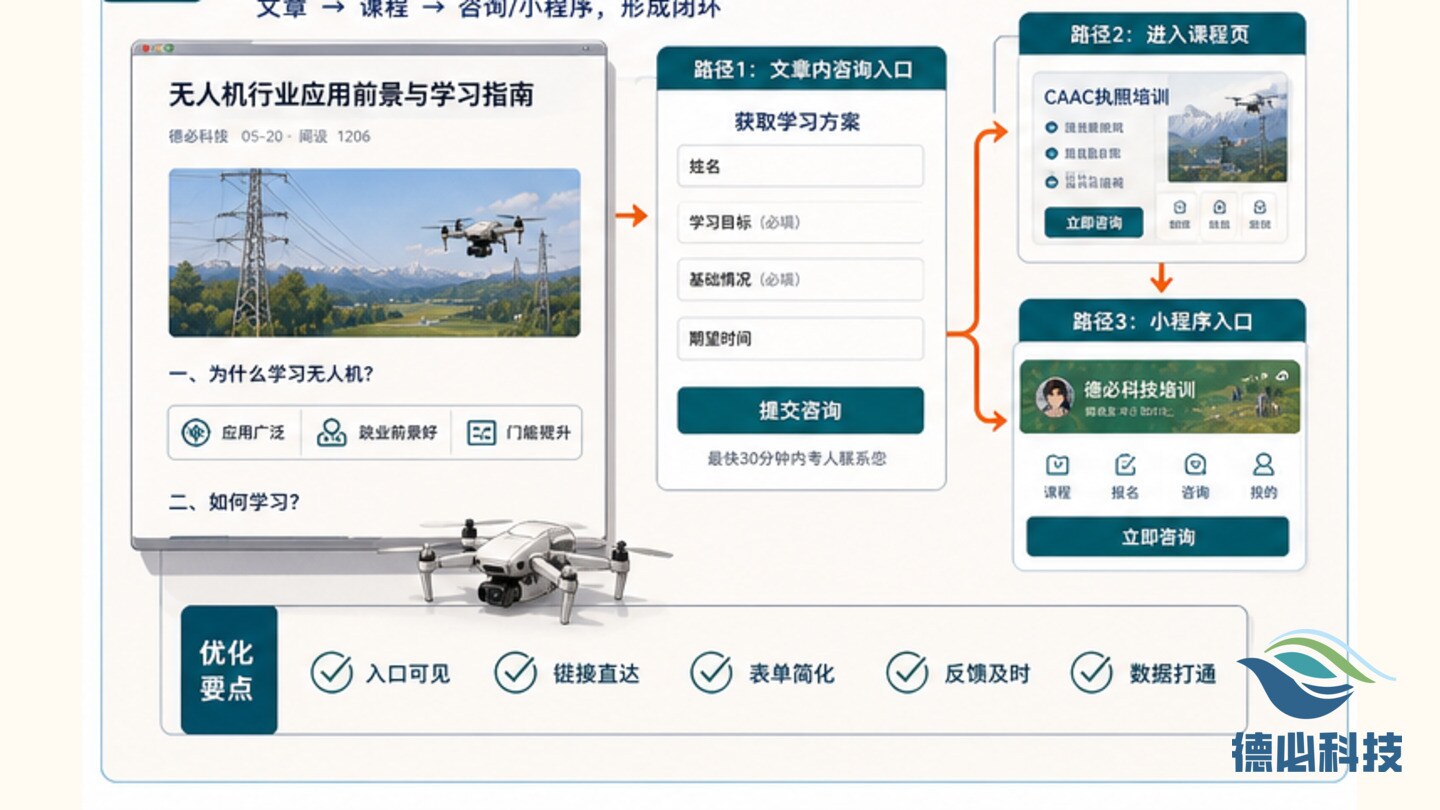The height and width of the screenshot is (810, 1440).
Task: Submit the form with 提交咨询
Action: pos(800,411)
